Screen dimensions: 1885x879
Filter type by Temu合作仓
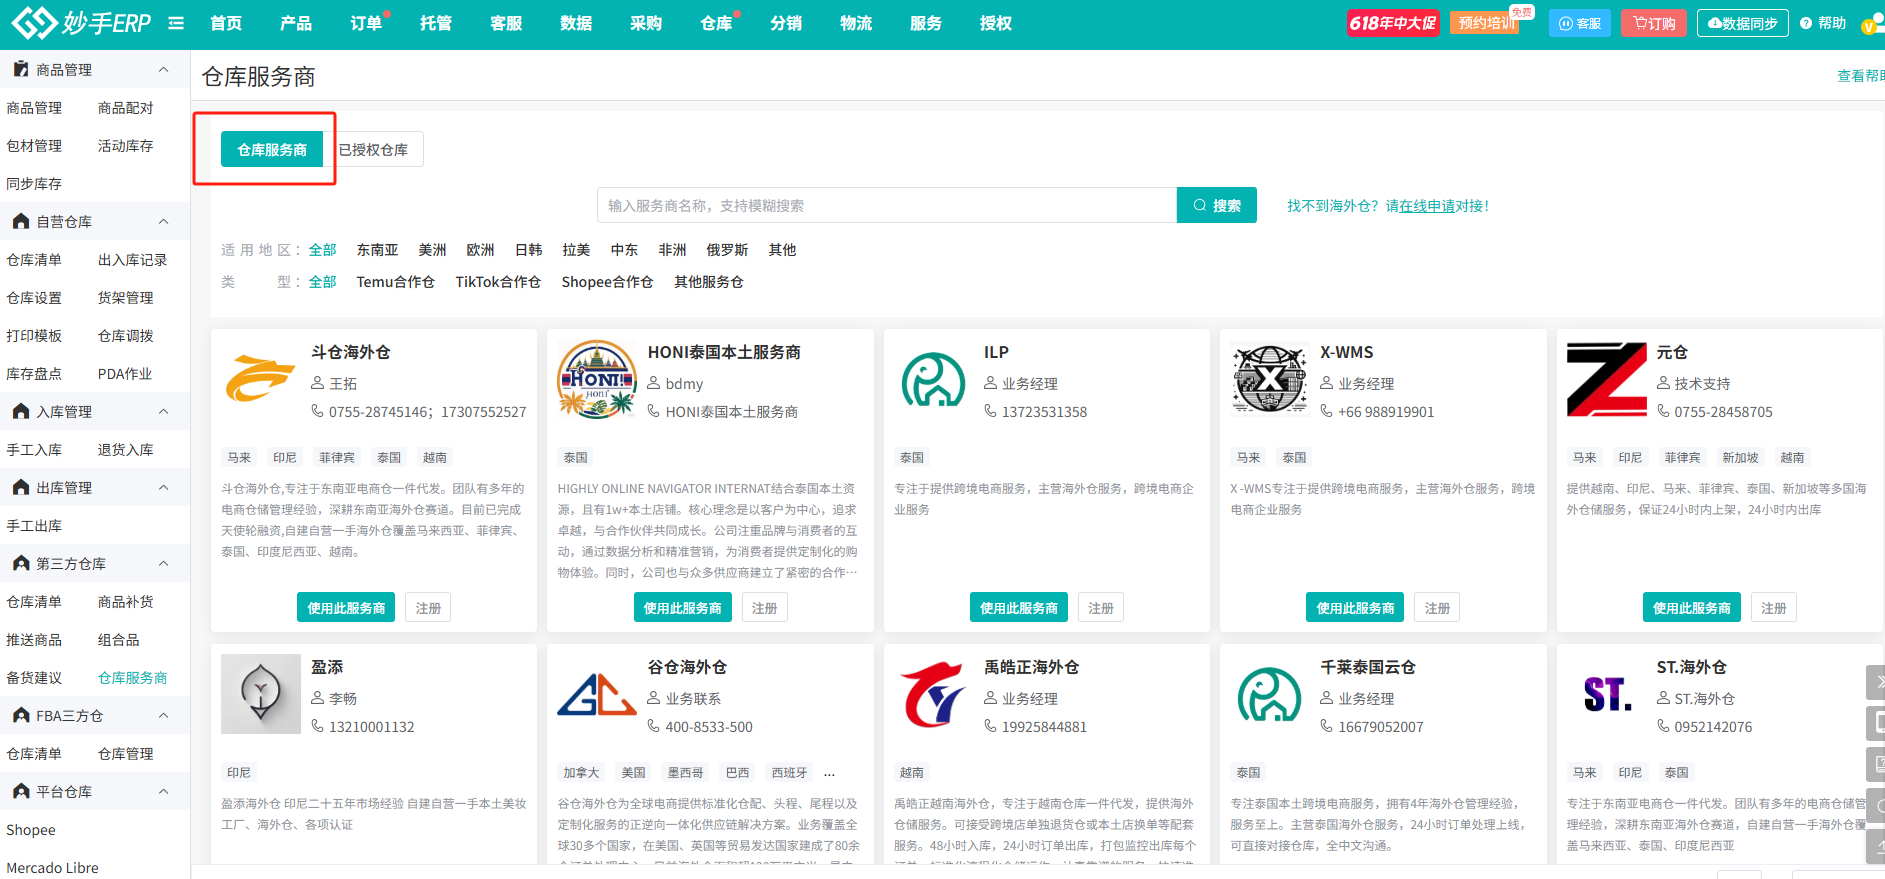(x=395, y=281)
